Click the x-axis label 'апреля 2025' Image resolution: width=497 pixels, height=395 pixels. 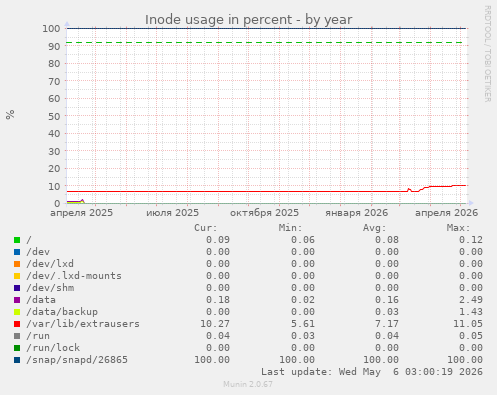tap(82, 213)
